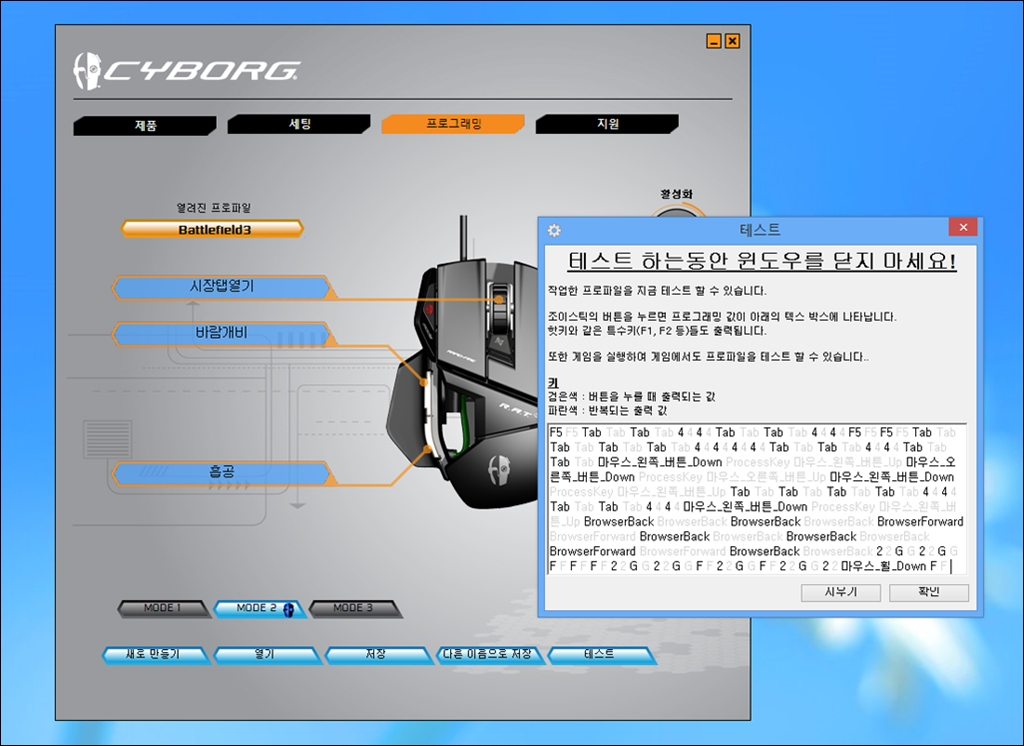This screenshot has height=746, width=1024.
Task: Close the 테스트 dialog
Action: 963,227
